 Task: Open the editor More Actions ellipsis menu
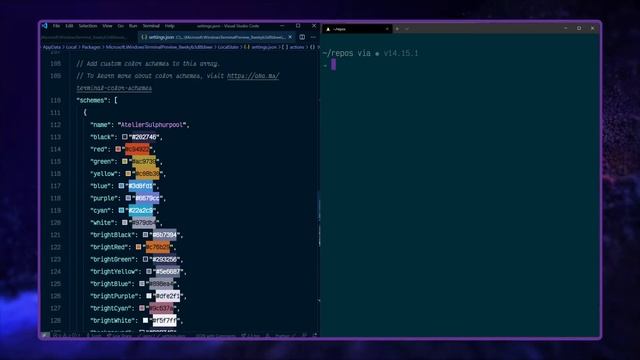(x=313, y=37)
